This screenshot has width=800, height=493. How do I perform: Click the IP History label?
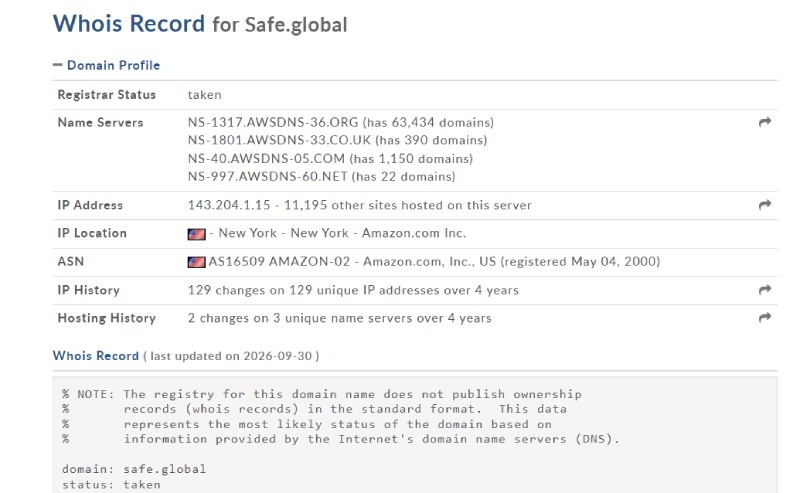[88, 290]
